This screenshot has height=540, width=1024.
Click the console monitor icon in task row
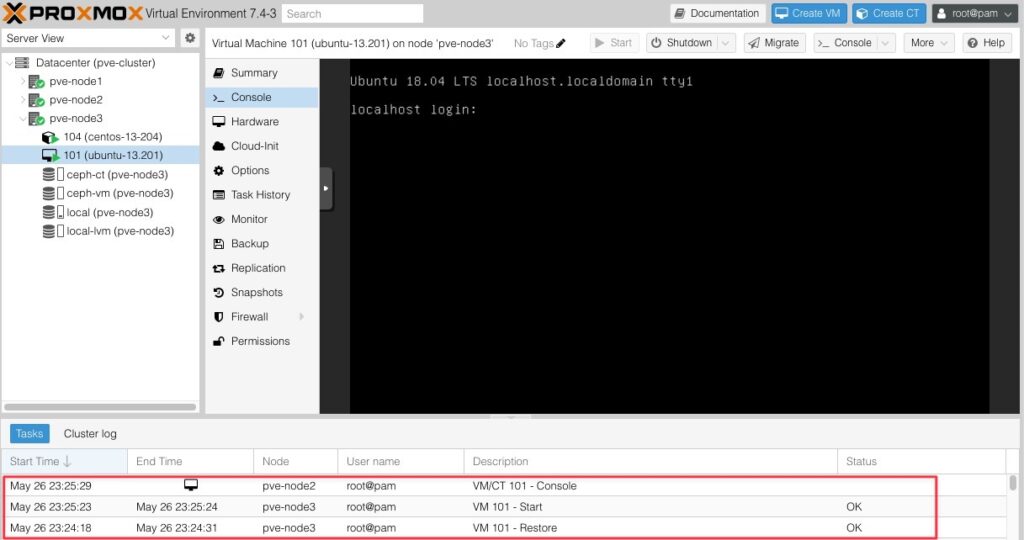(191, 485)
